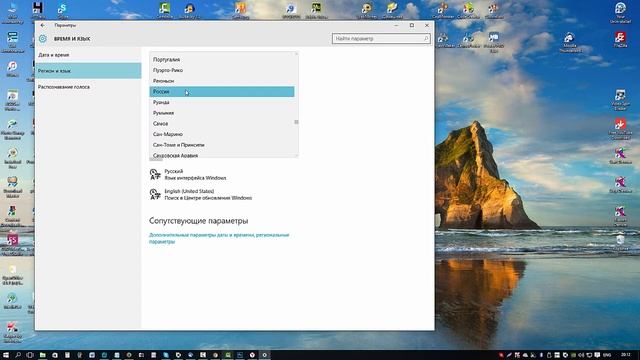Click the taskbar search magnifier
This screenshot has width=640, height=360.
pos(18,355)
